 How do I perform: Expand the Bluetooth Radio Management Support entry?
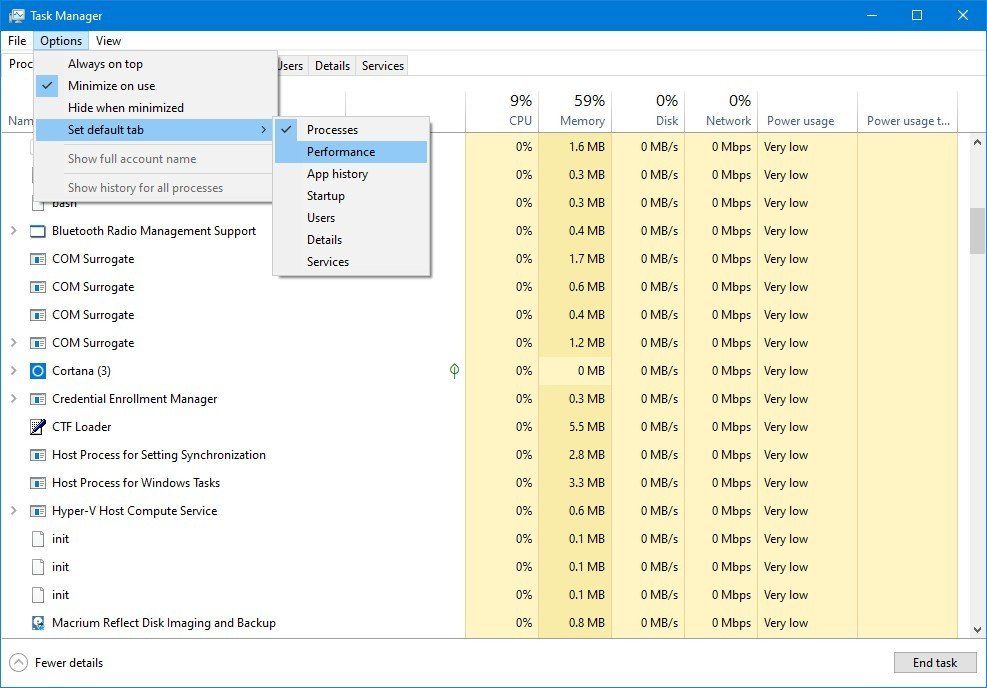click(x=13, y=231)
